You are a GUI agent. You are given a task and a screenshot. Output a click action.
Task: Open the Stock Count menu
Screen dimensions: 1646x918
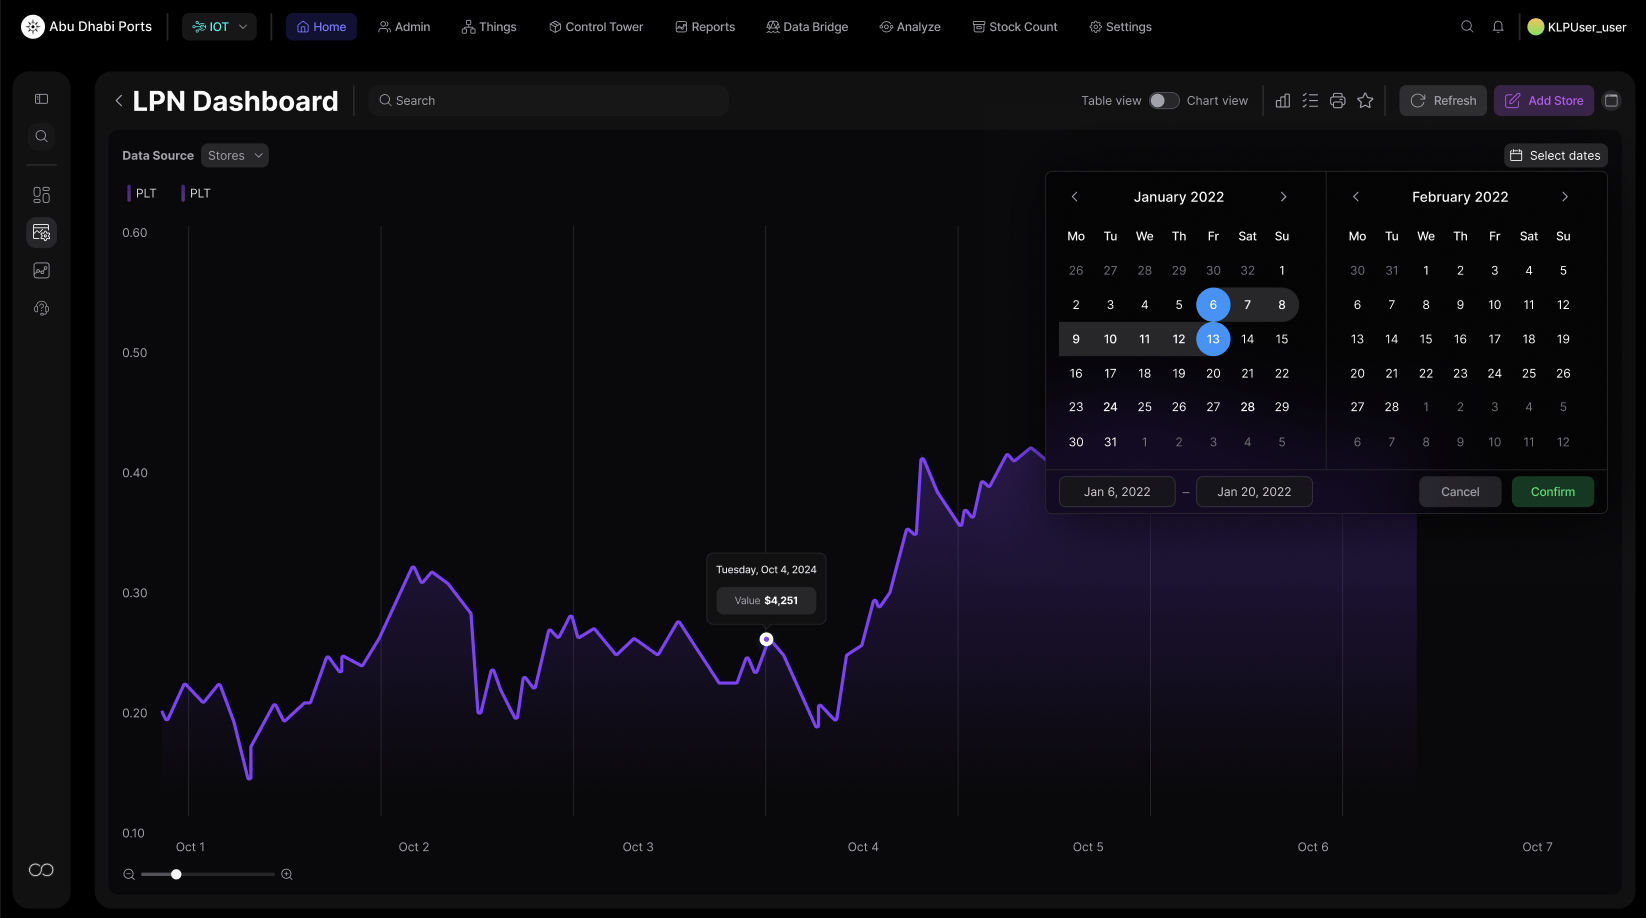tap(1015, 27)
